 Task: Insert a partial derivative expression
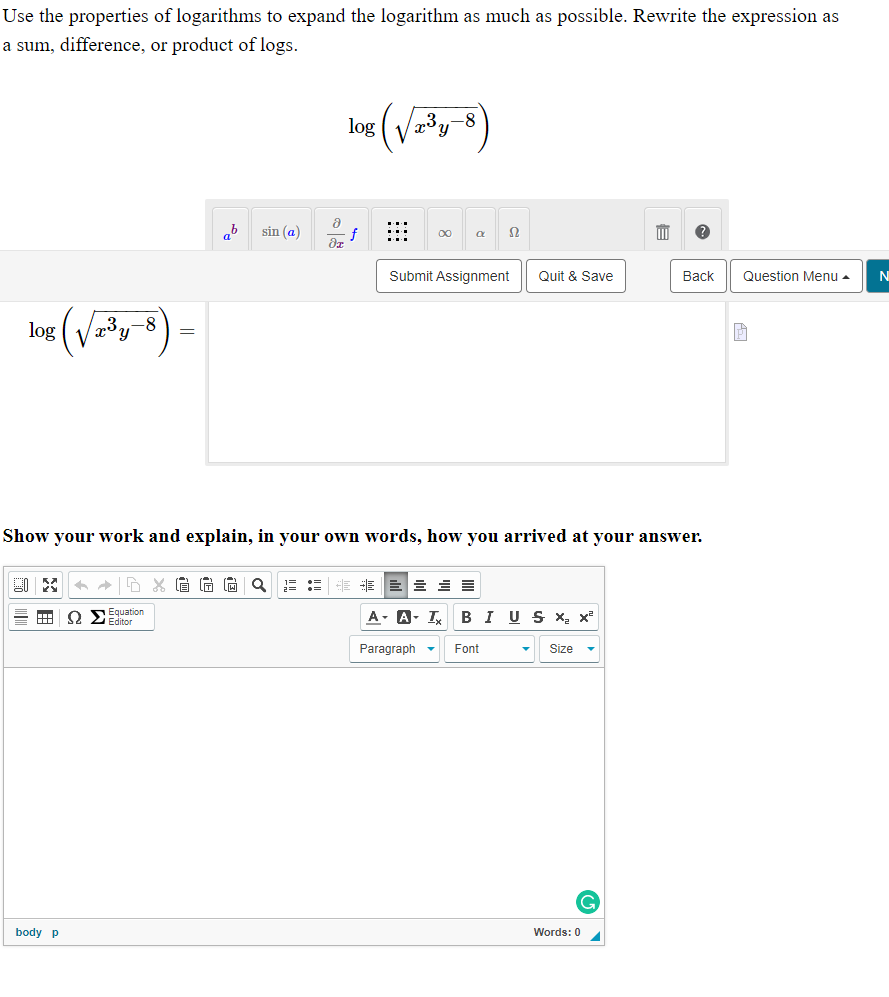coord(341,229)
